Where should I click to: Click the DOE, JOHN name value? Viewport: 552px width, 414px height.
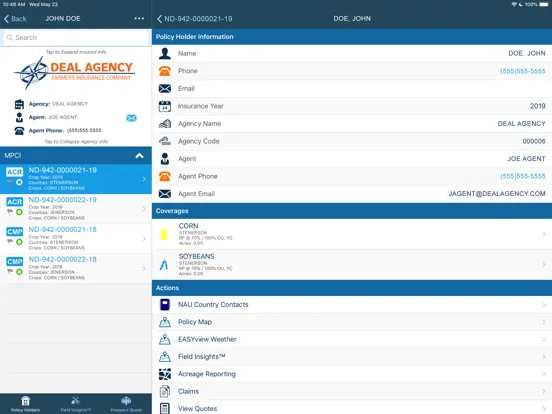click(x=527, y=54)
